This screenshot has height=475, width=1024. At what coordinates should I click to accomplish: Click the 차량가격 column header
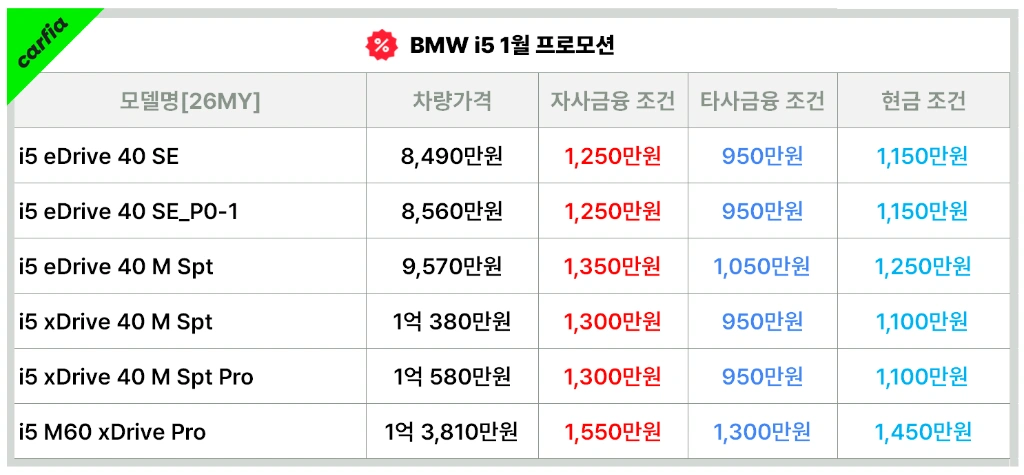pos(452,101)
